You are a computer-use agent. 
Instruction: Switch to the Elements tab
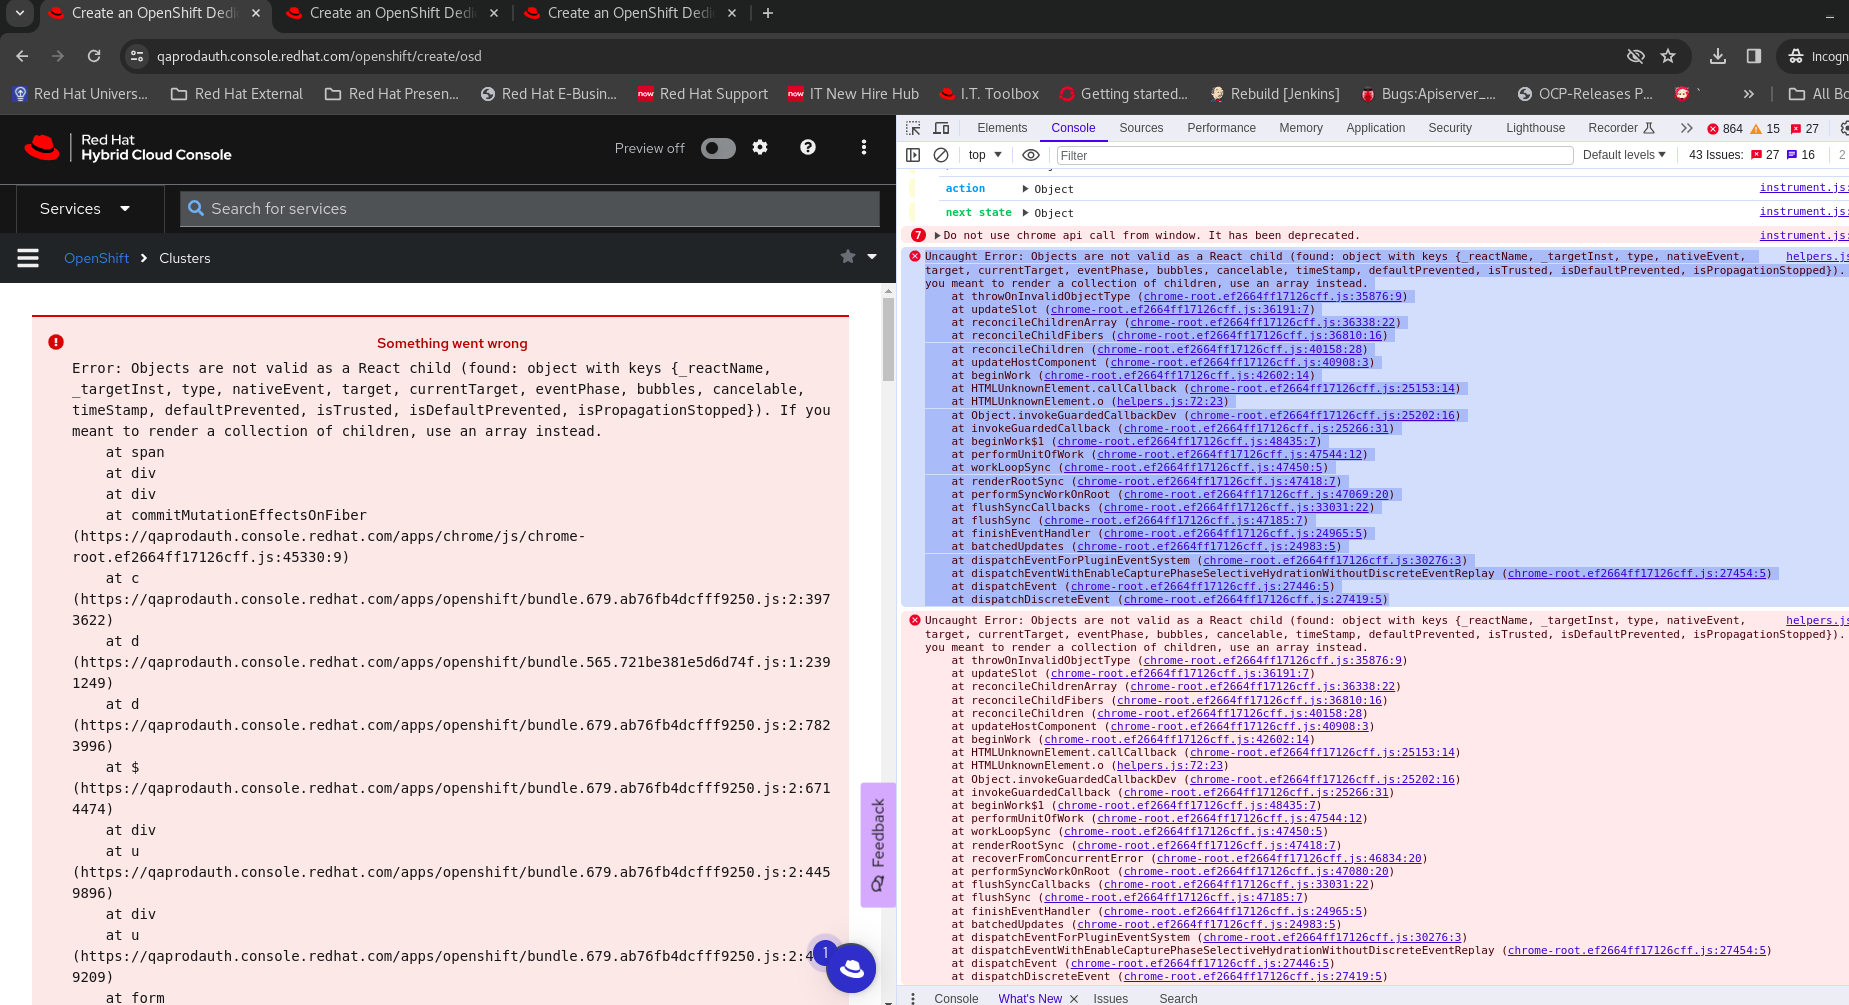[1002, 128]
